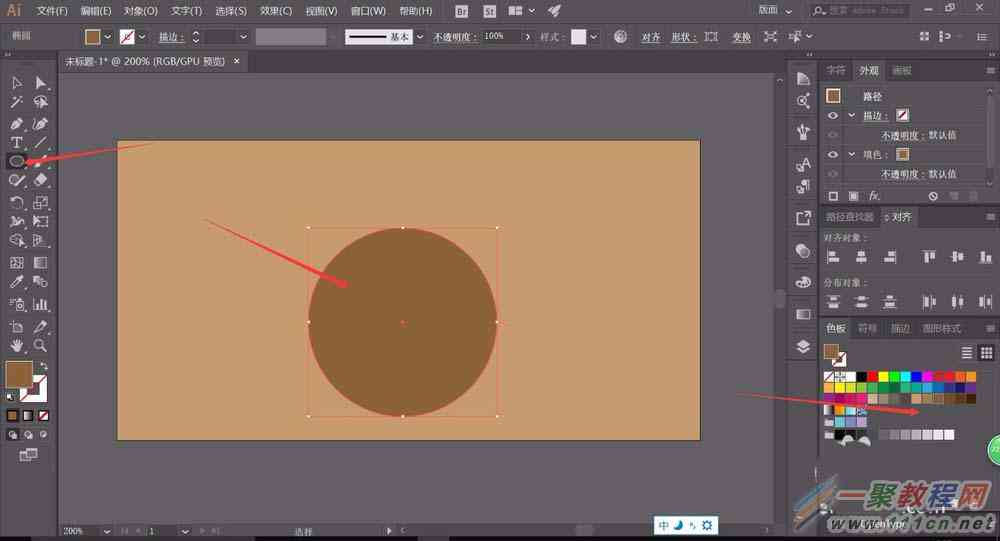Switch to Gradient fill mode button
The image size is (1000, 541).
coord(27,416)
